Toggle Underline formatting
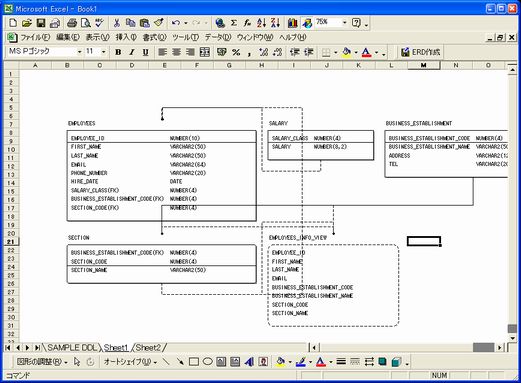The image size is (521, 383). pos(145,52)
